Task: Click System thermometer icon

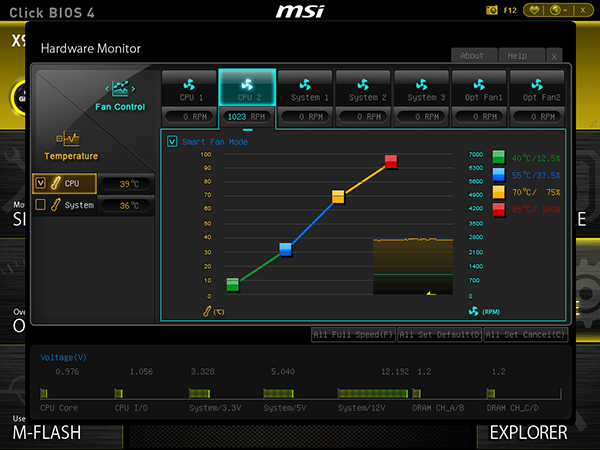Action: [55, 205]
